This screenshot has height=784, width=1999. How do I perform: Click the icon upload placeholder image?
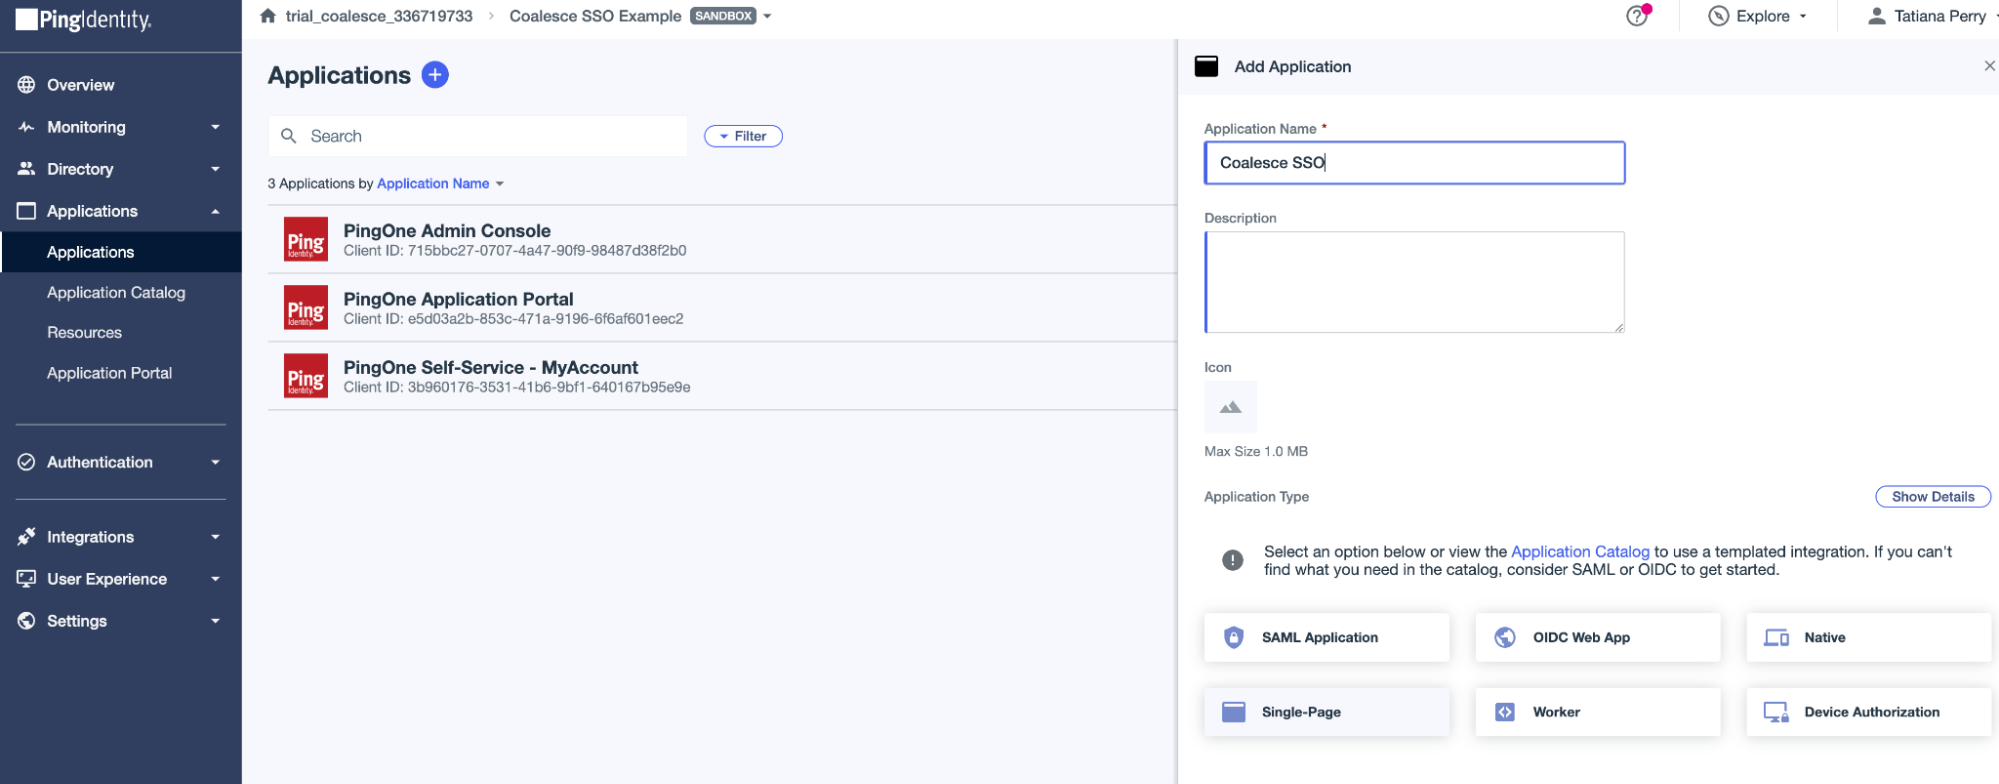[1231, 407]
